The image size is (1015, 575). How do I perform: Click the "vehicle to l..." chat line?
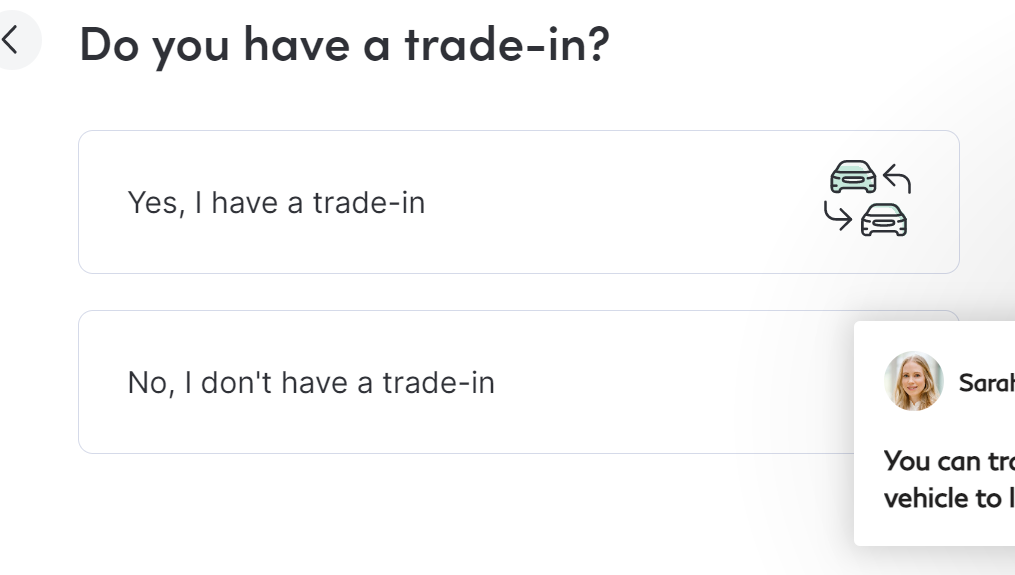coord(948,498)
